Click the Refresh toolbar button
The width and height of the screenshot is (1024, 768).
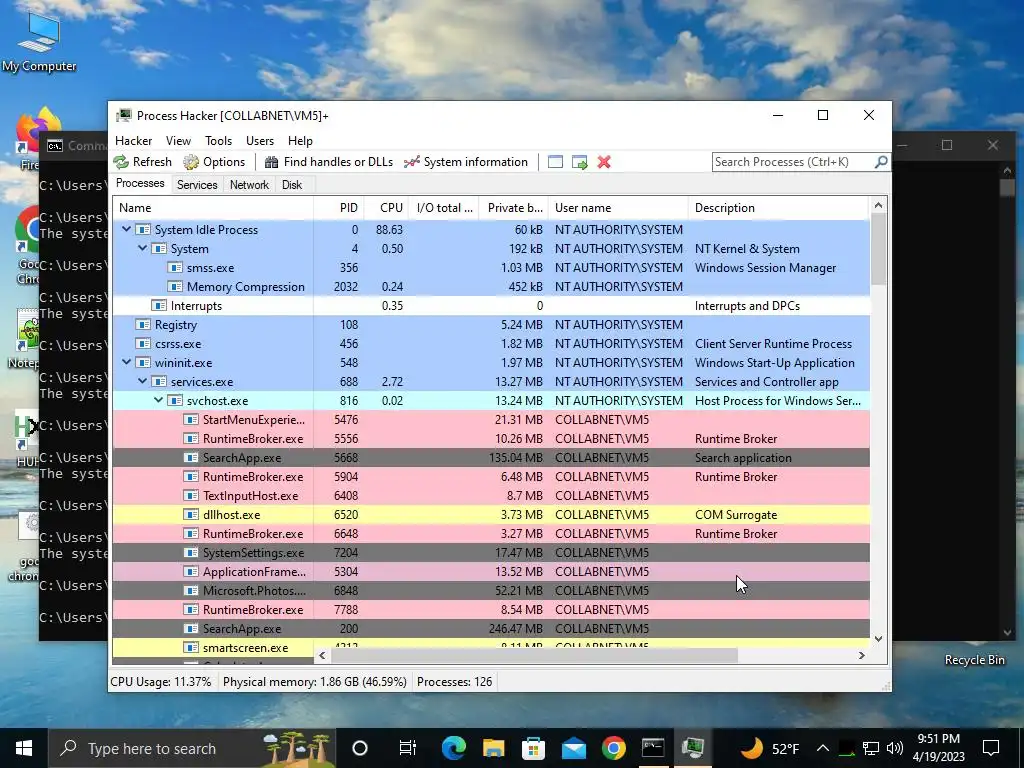[x=142, y=162]
